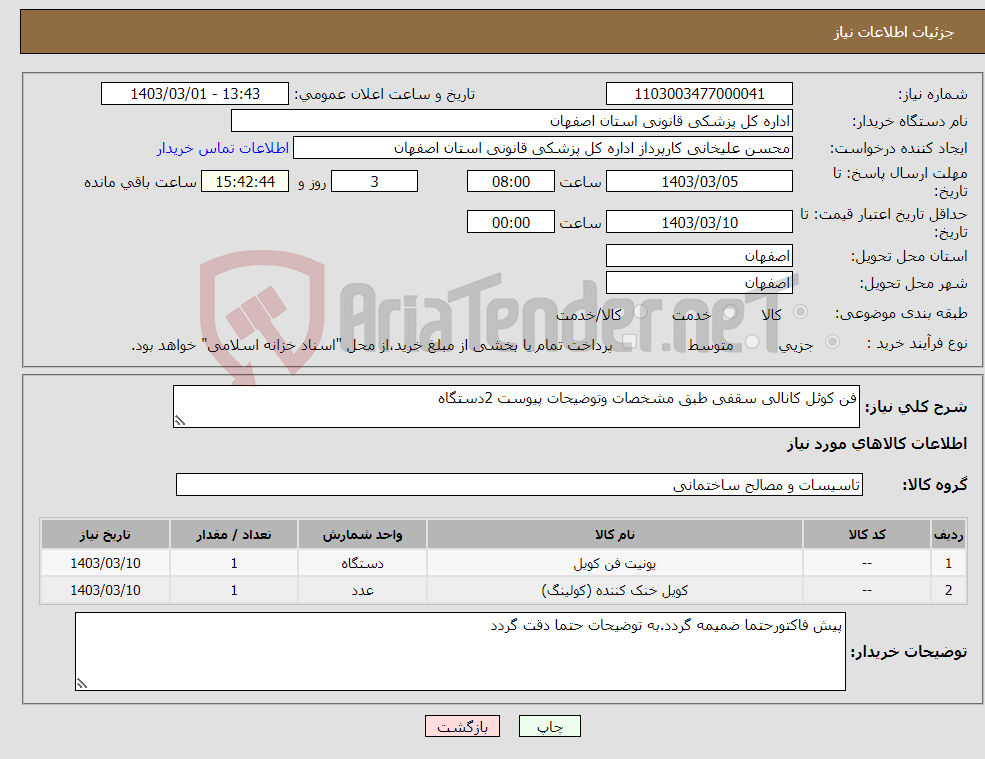The width and height of the screenshot is (985, 759).
Task: Click the page title جزئیات اطلاعات نیاز
Action: [x=894, y=32]
